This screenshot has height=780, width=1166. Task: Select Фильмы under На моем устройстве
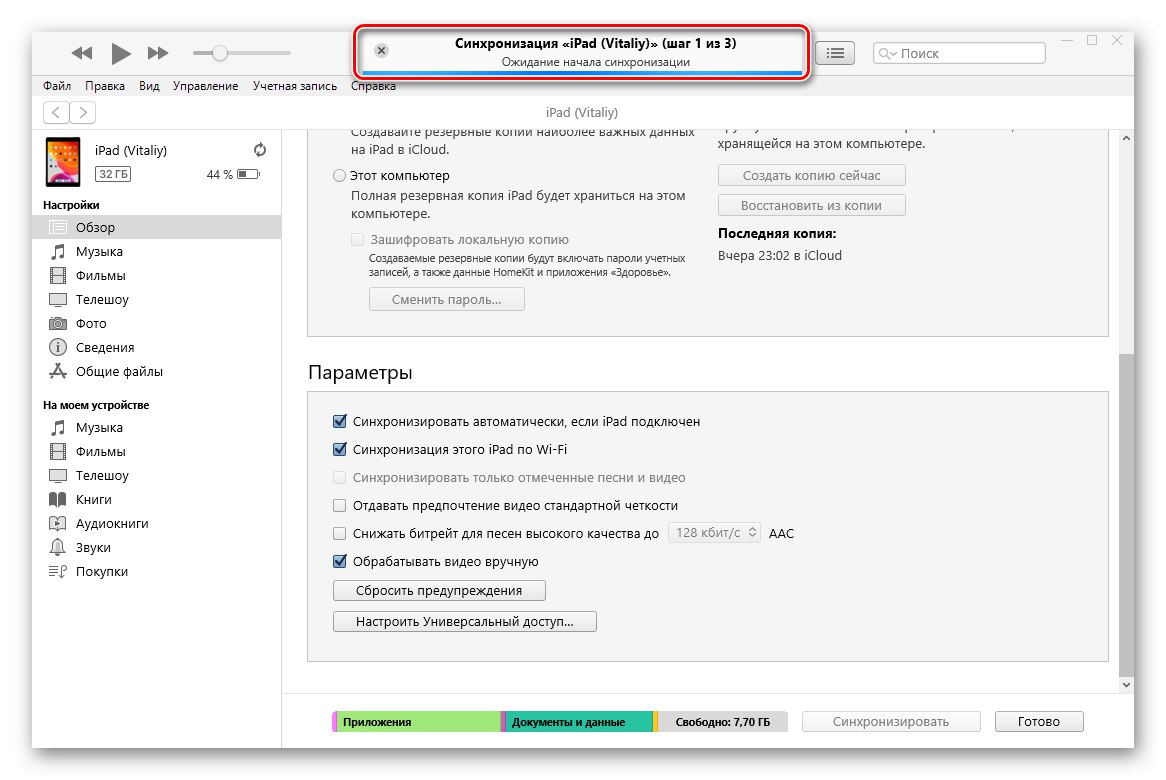coord(156,451)
